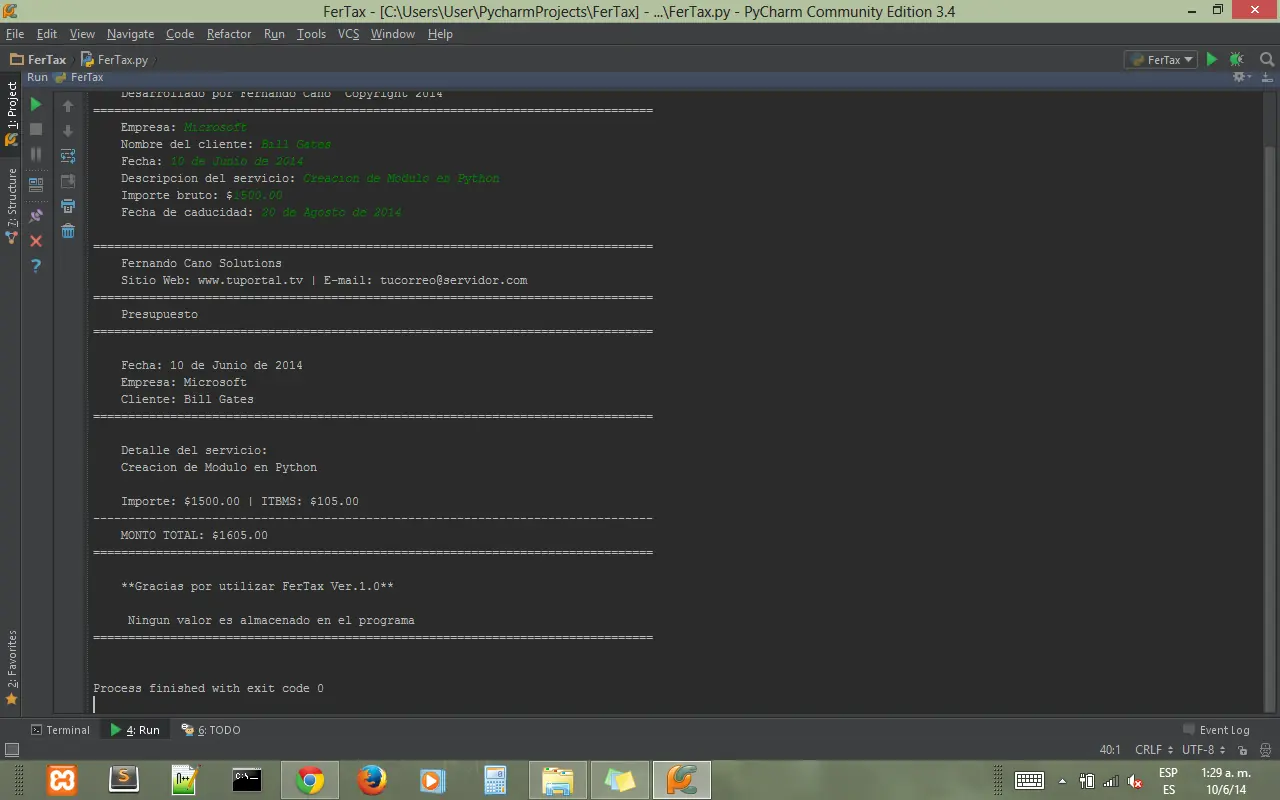Open Run panel gear settings menu

(x=1241, y=77)
